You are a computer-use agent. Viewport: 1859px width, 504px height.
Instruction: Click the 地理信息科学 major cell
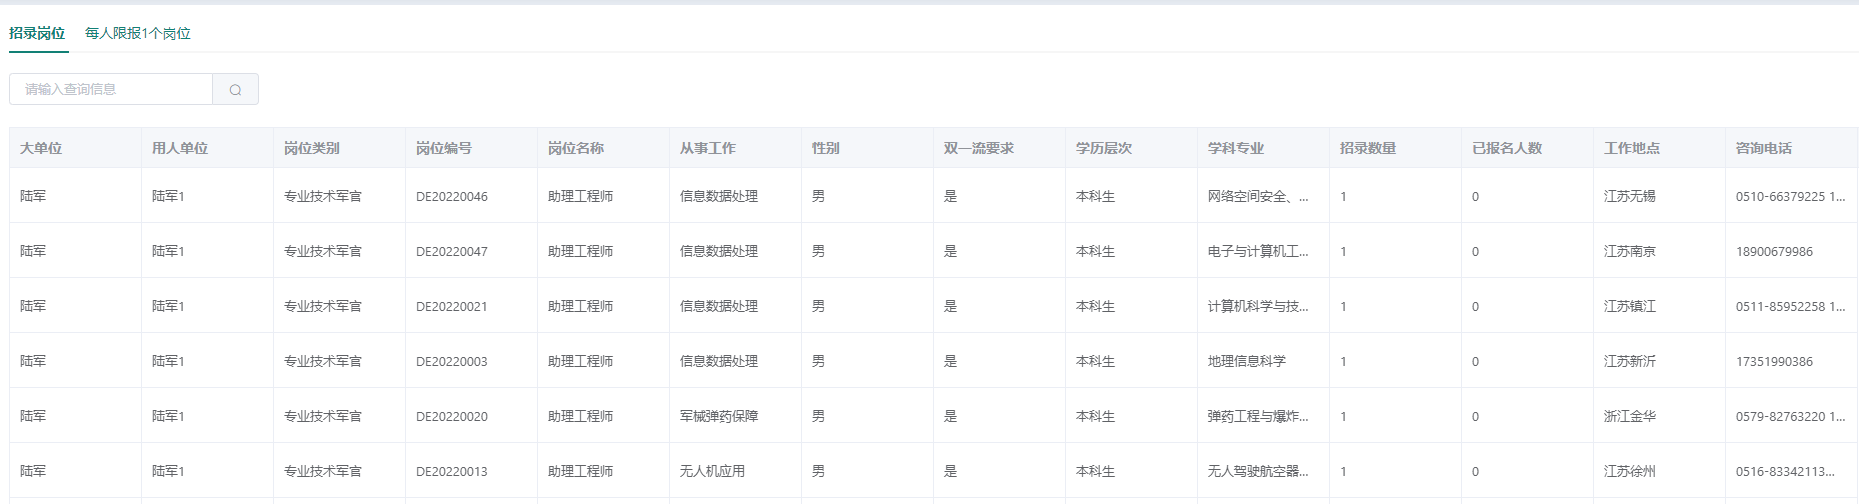click(1246, 362)
